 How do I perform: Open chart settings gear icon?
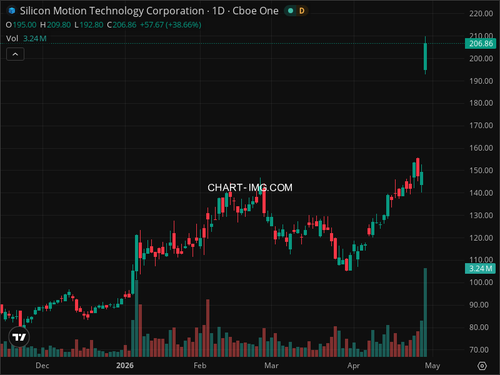[482, 366]
